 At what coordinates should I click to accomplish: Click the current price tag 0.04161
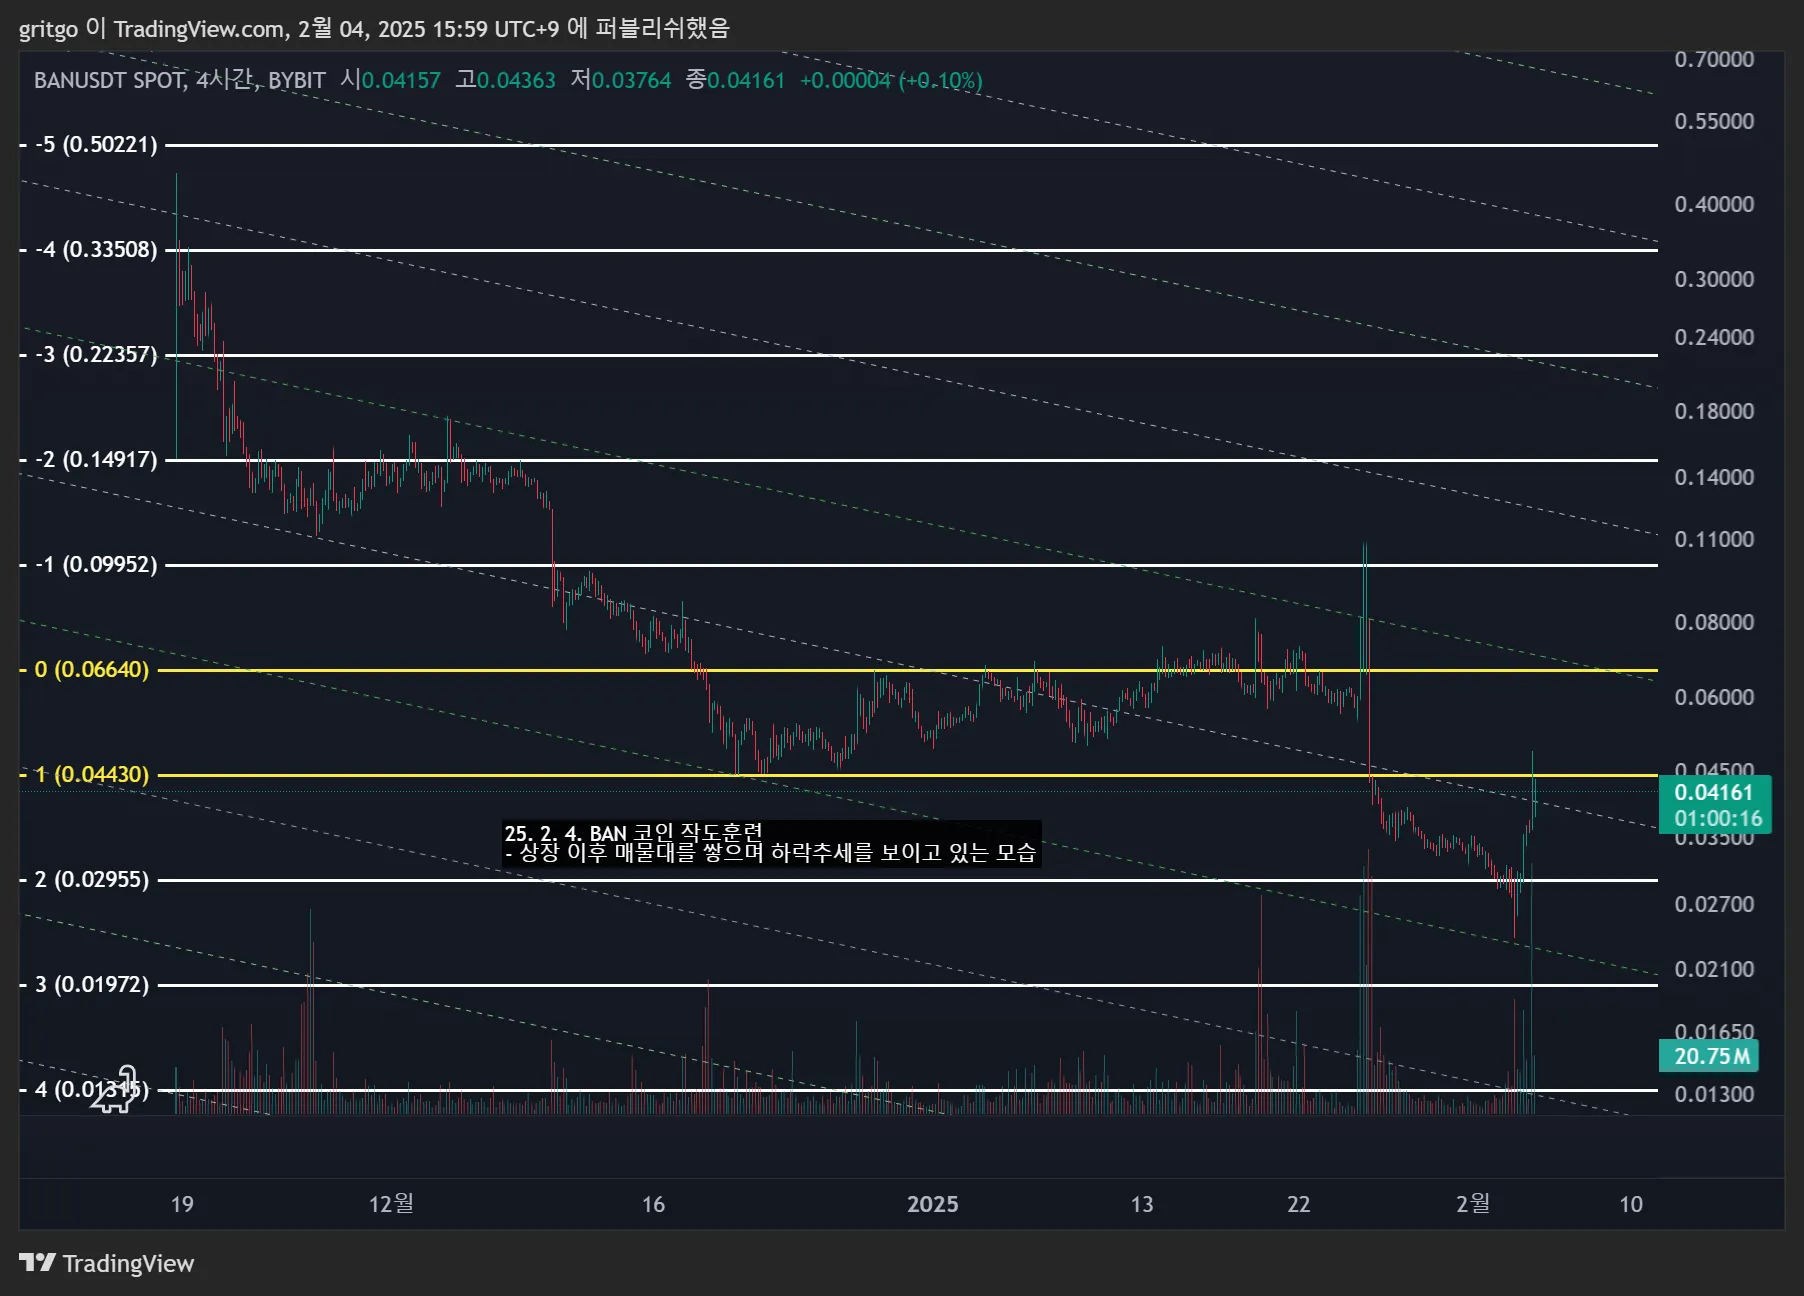point(1714,805)
